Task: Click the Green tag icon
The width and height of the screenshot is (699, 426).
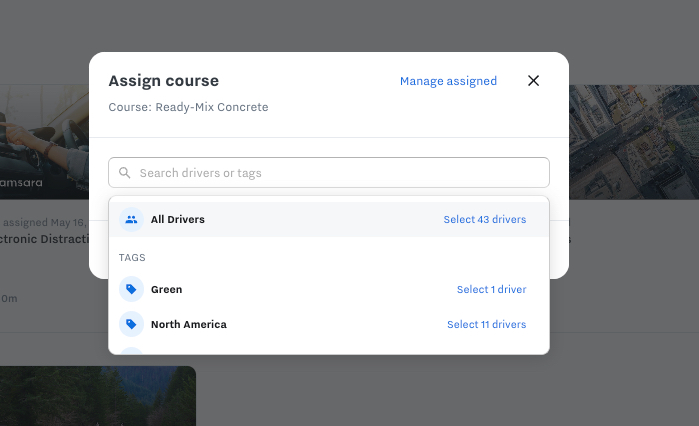Action: tap(131, 289)
